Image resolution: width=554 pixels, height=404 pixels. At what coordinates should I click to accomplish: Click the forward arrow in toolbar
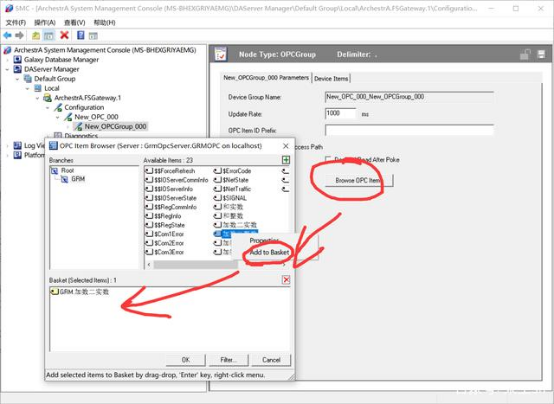19,35
